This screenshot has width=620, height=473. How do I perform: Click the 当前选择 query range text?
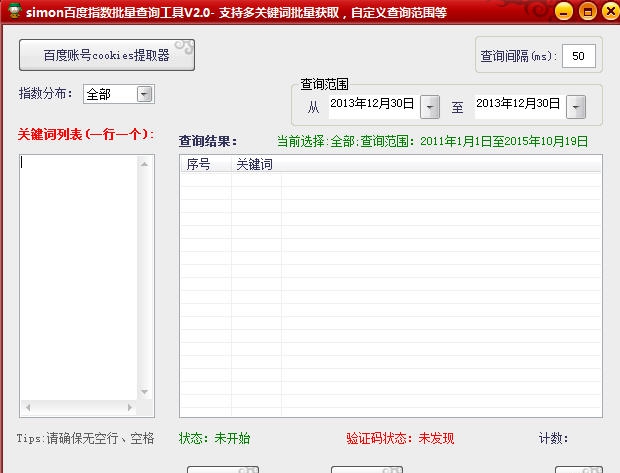click(432, 141)
